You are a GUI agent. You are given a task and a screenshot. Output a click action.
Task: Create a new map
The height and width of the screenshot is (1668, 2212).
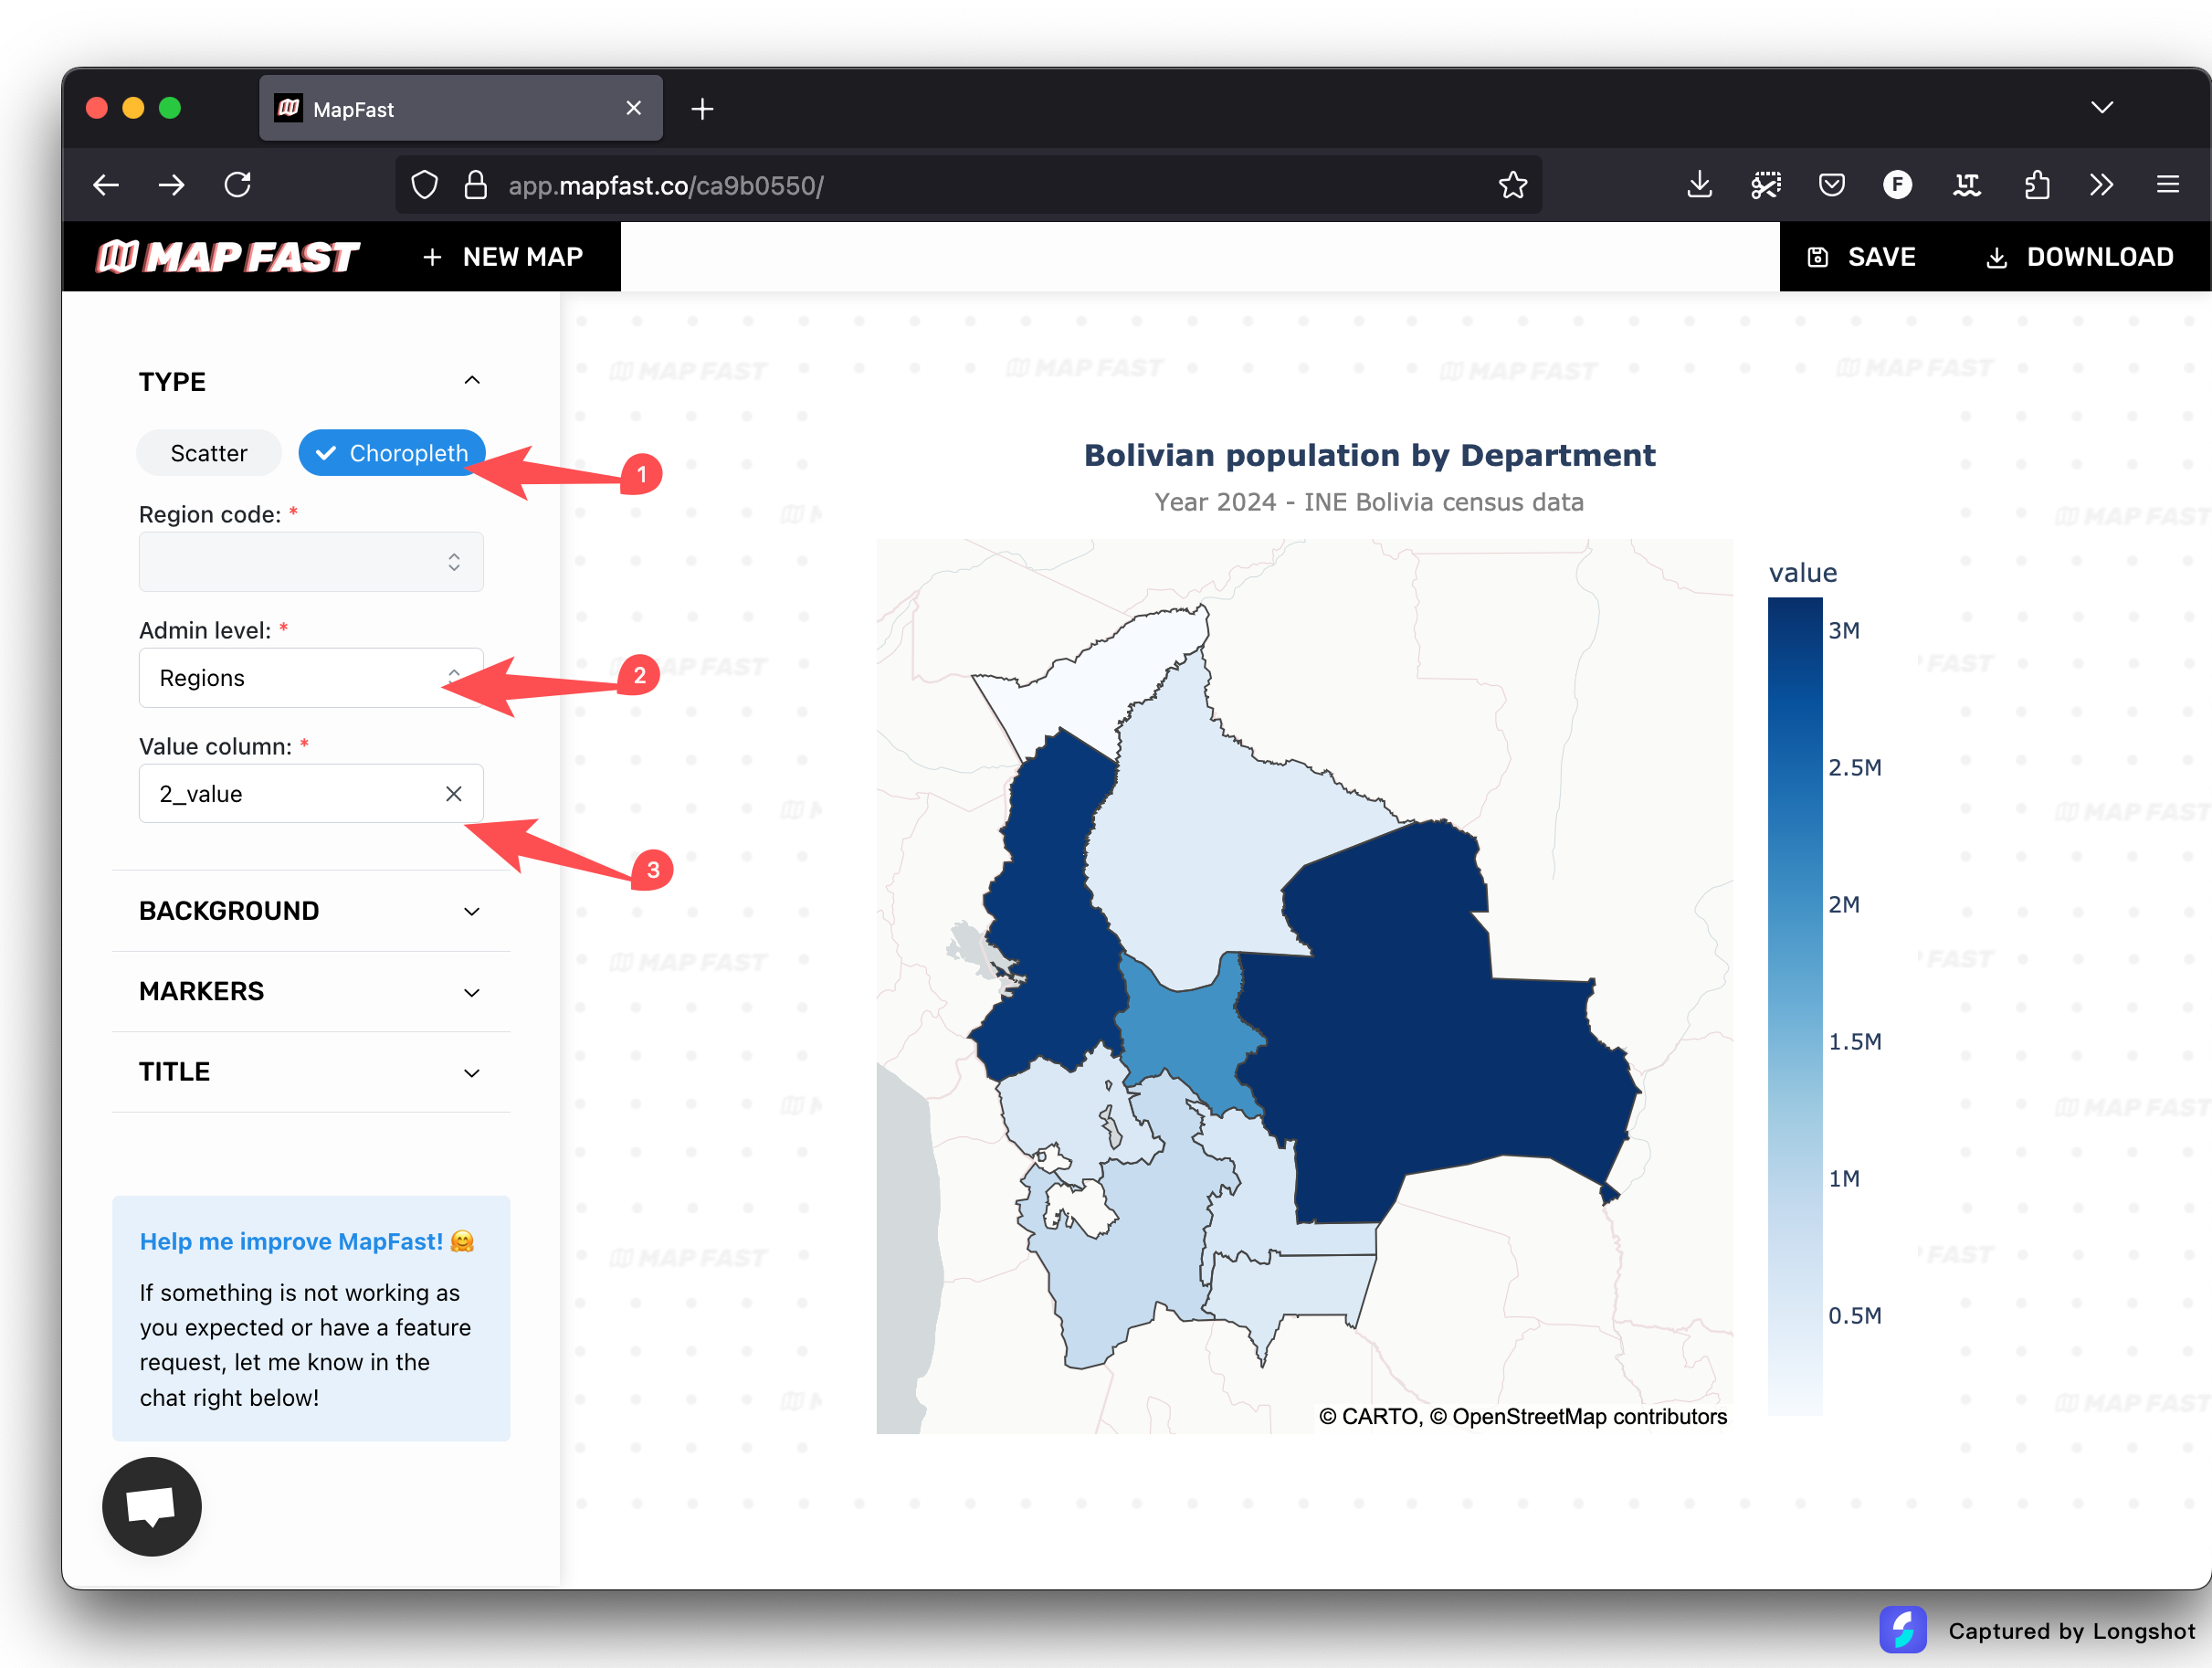pyautogui.click(x=503, y=257)
